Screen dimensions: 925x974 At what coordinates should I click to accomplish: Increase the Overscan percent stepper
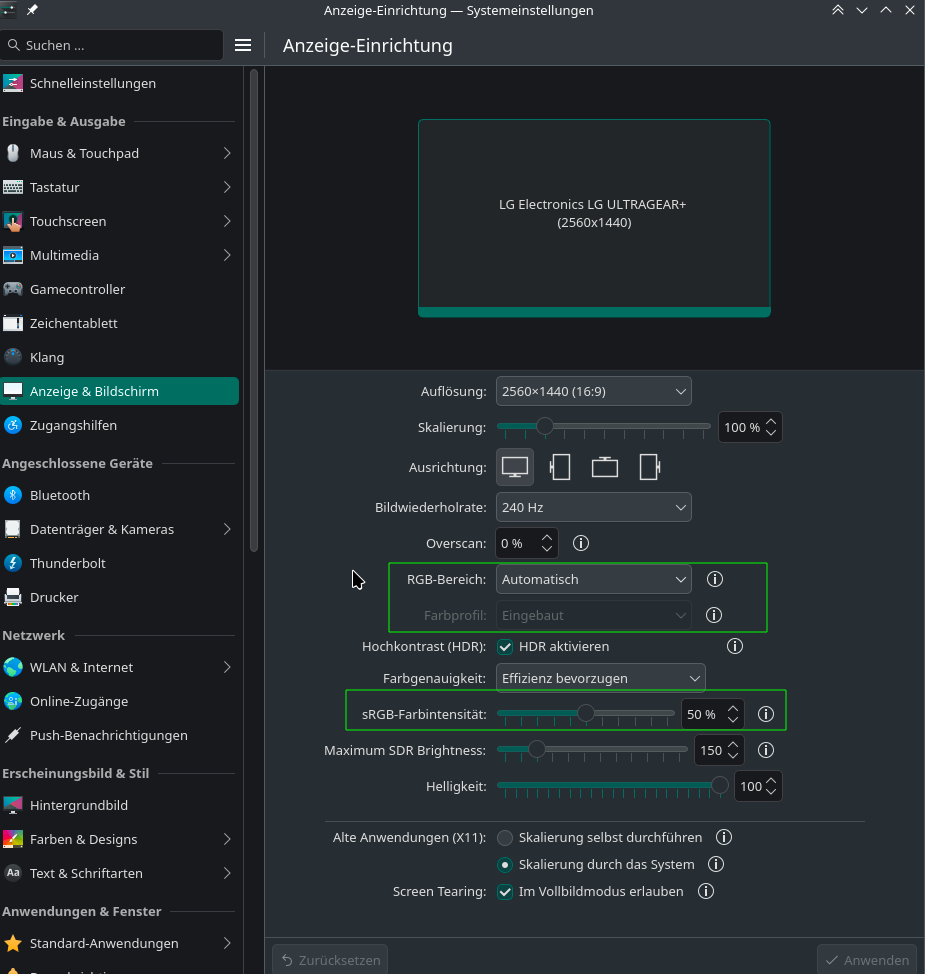click(547, 538)
